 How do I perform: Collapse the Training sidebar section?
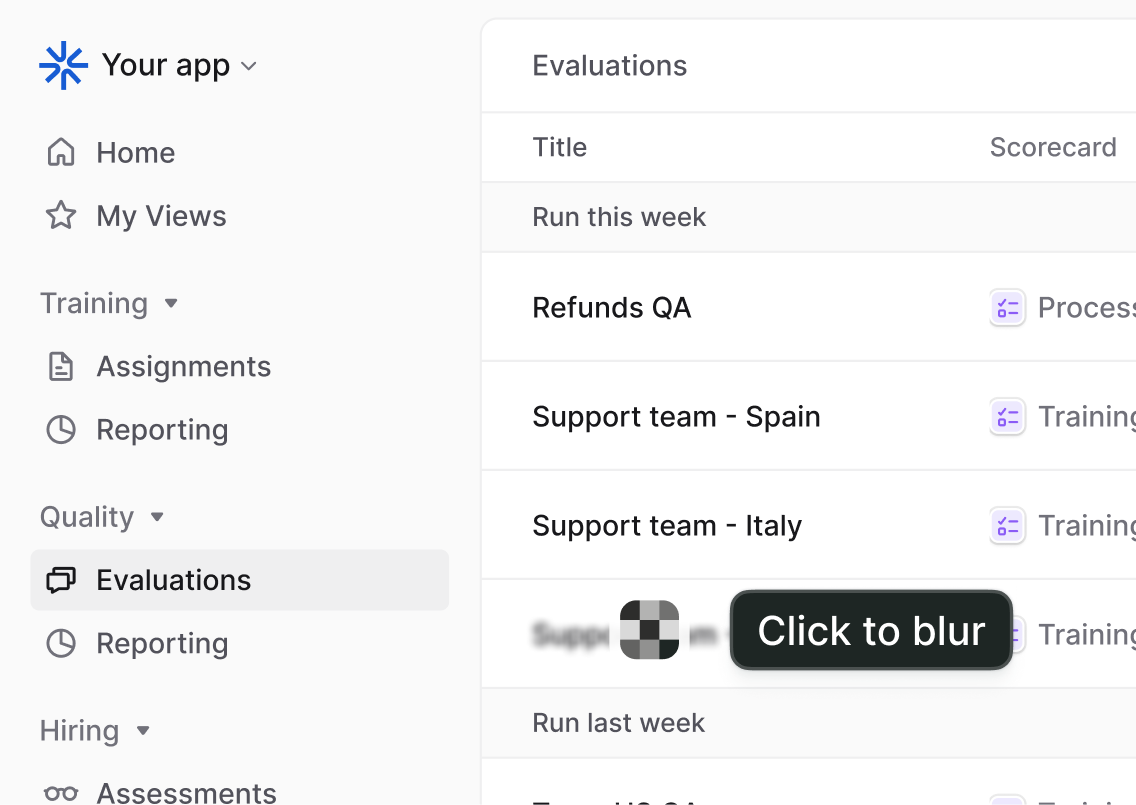click(x=171, y=303)
